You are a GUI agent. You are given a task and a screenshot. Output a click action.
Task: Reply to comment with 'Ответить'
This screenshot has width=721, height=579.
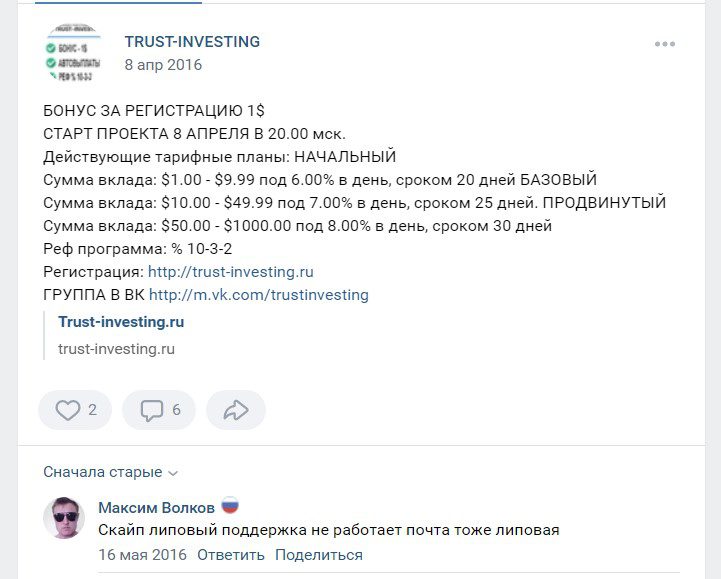[231, 554]
